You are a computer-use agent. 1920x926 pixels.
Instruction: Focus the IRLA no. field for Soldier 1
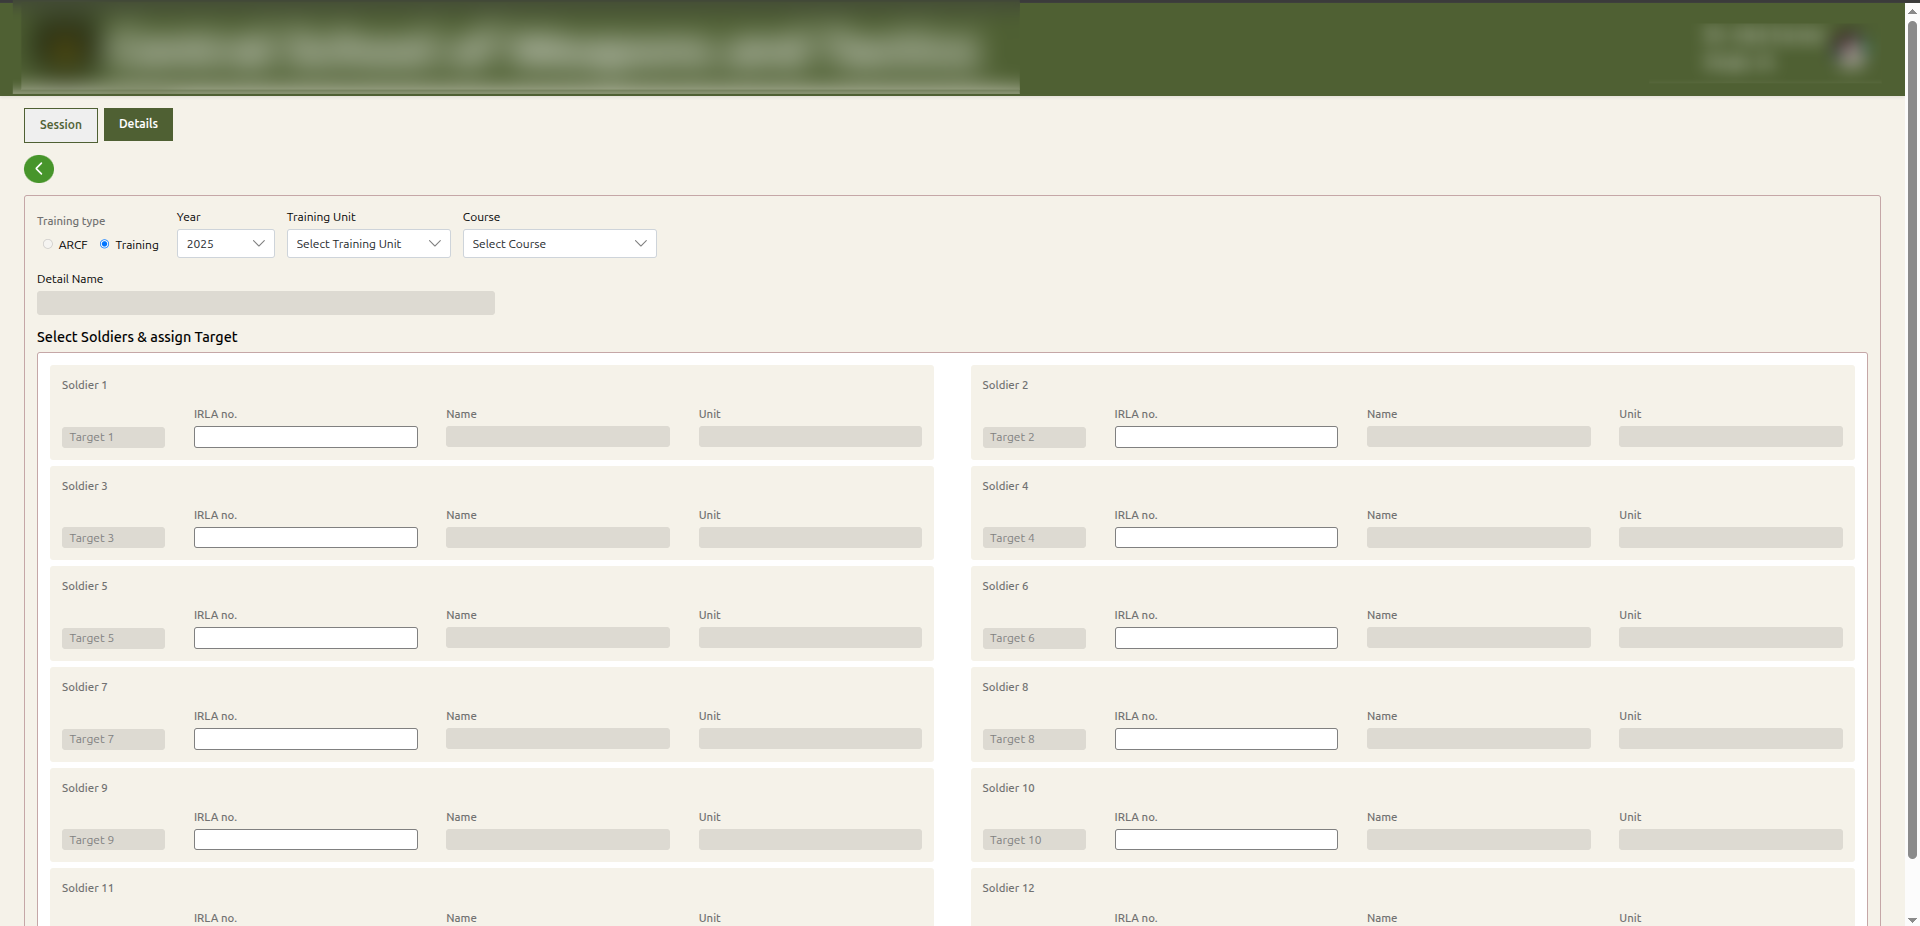(305, 437)
